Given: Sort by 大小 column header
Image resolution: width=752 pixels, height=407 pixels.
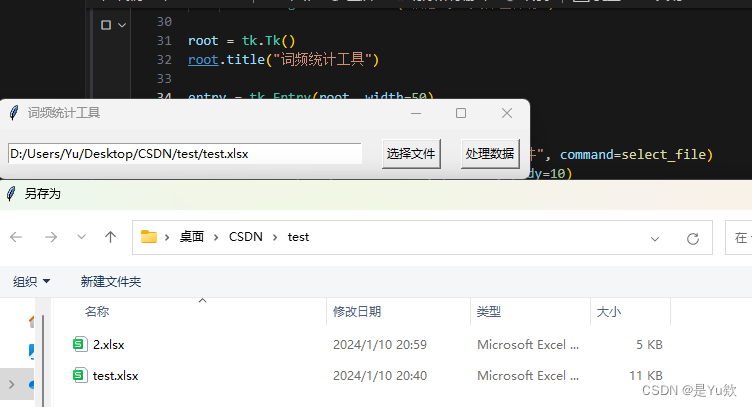Looking at the screenshot, I should coord(609,312).
